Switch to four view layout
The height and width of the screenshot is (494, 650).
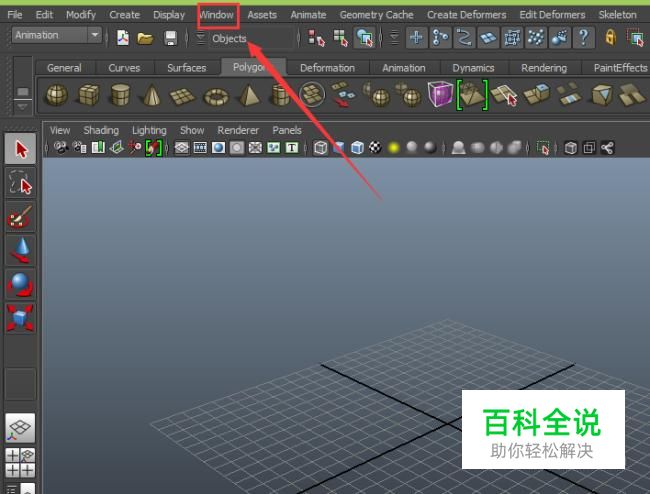[20, 463]
